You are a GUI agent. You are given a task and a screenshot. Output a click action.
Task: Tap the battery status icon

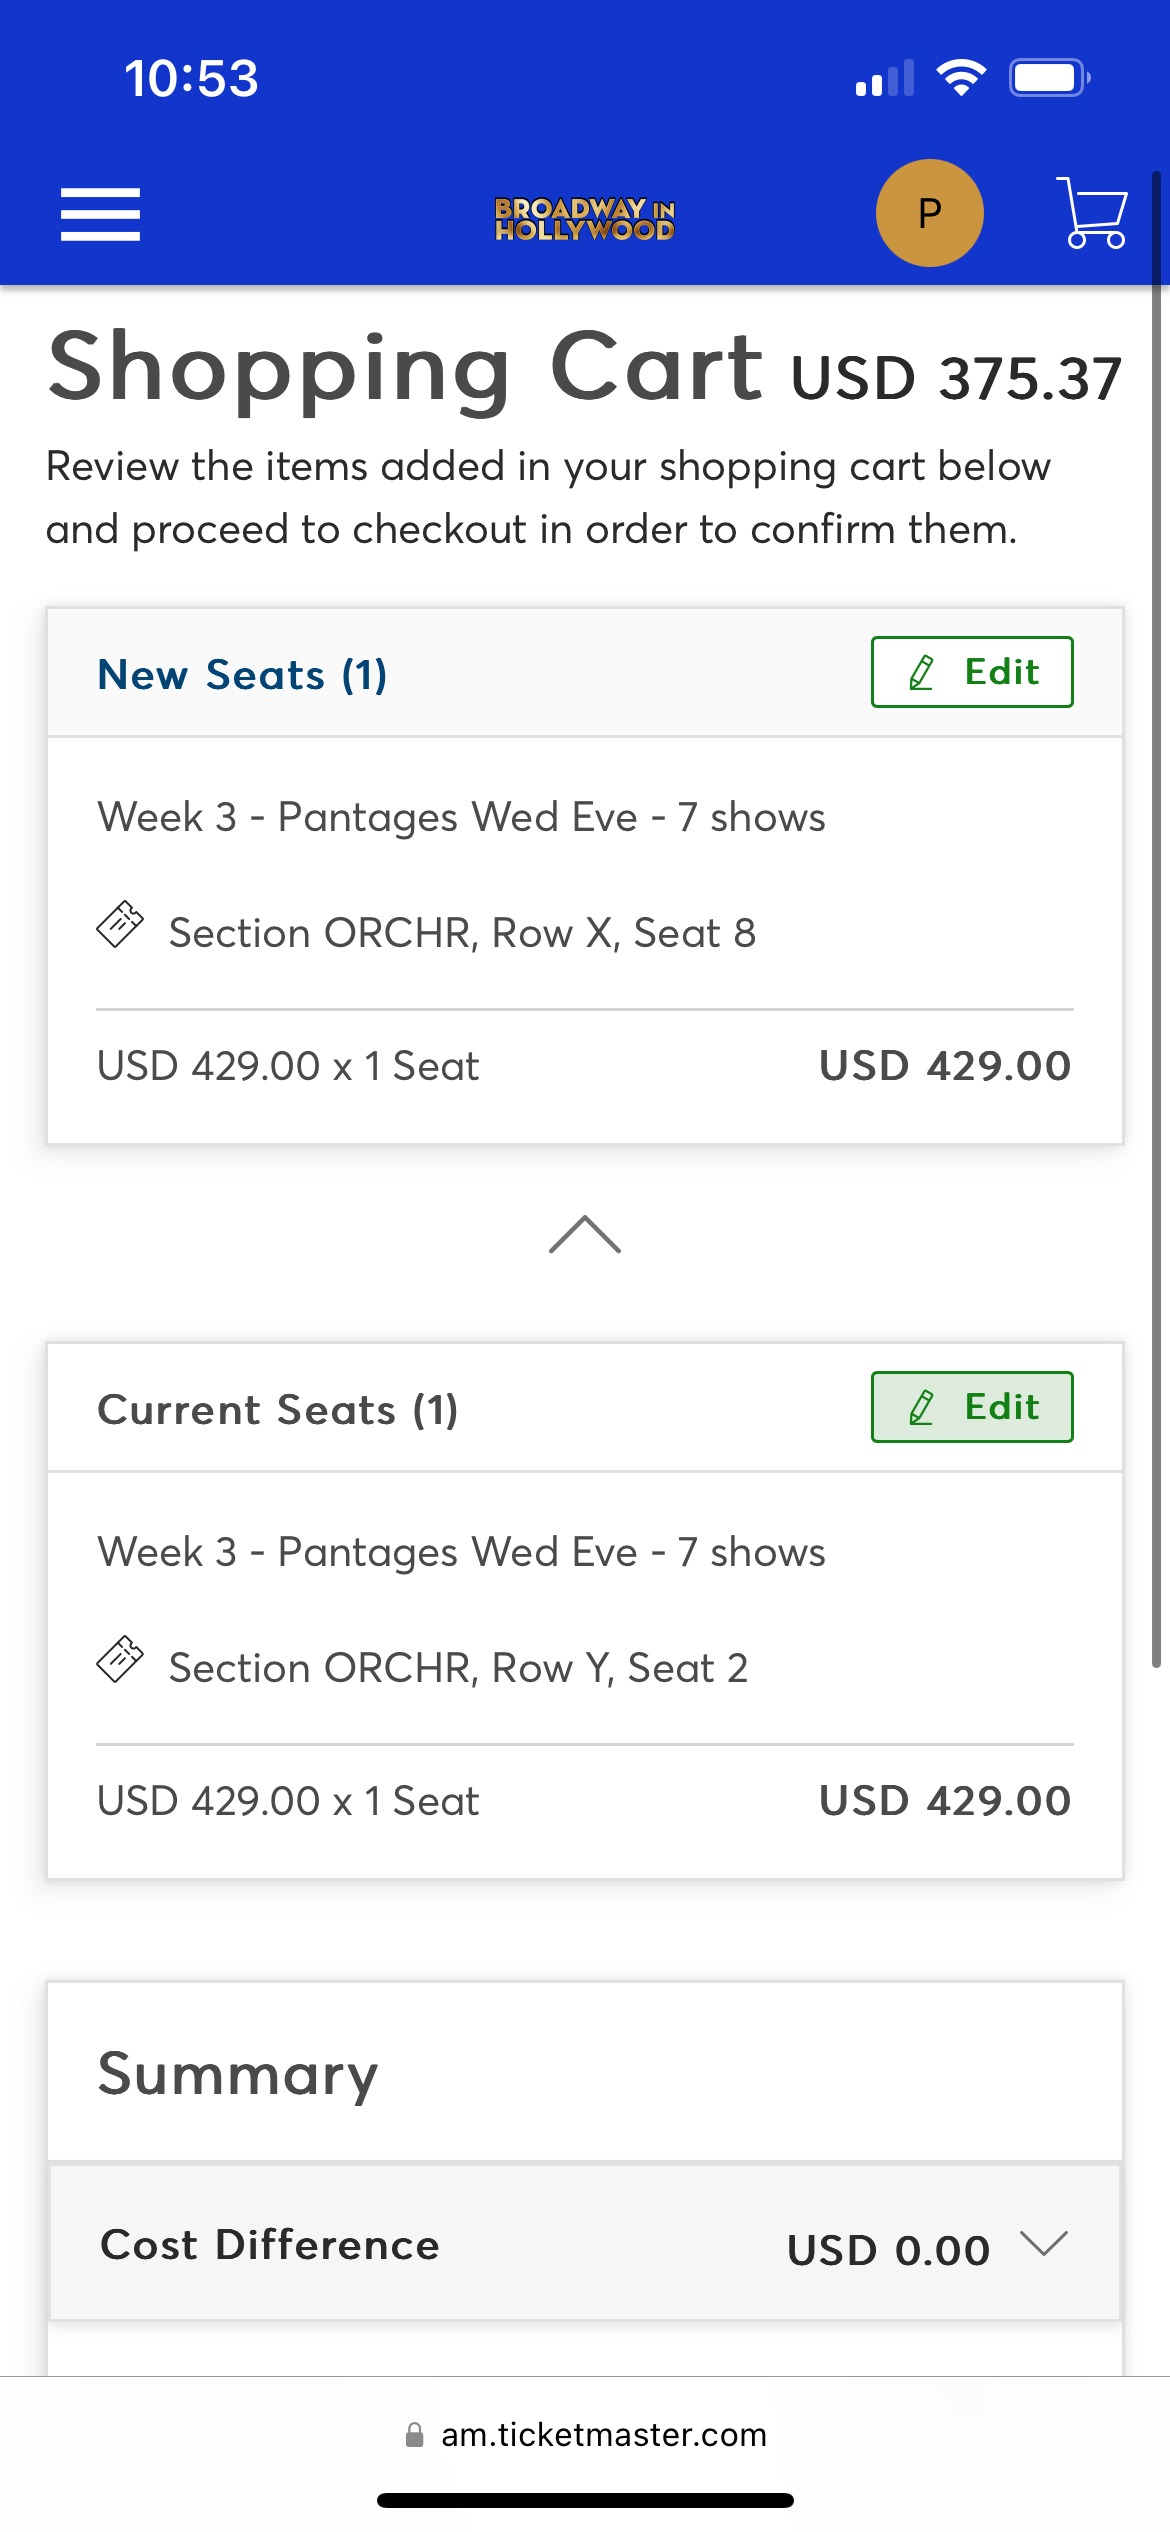[1049, 78]
